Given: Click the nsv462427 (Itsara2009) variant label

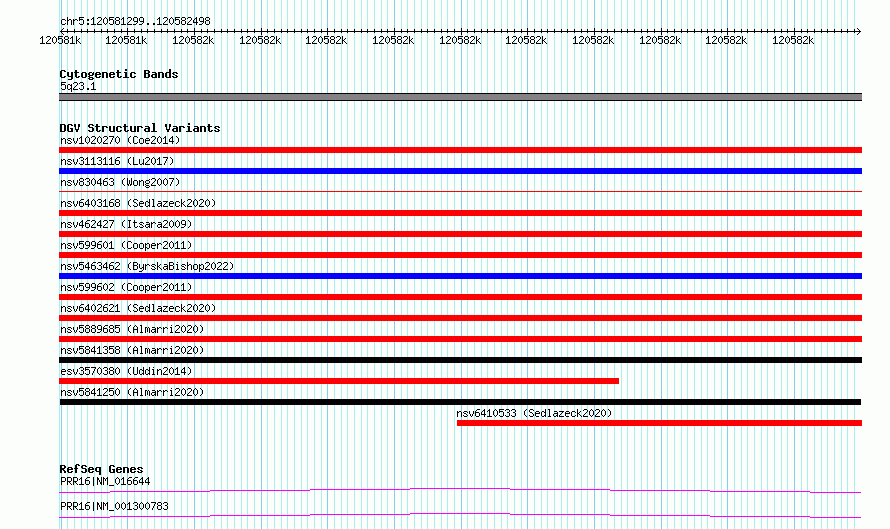Looking at the screenshot, I should point(126,224).
